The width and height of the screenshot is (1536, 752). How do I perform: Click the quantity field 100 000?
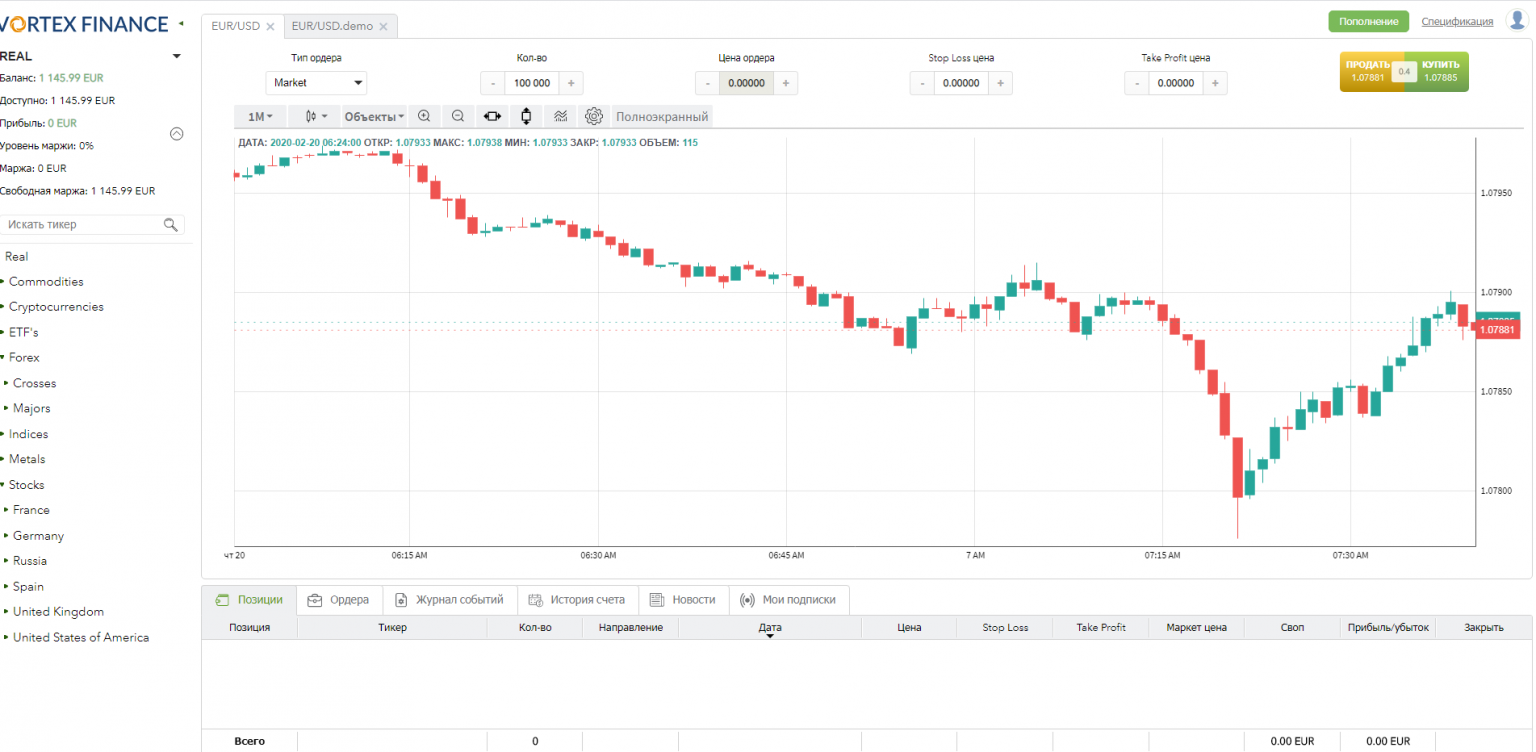pos(532,83)
